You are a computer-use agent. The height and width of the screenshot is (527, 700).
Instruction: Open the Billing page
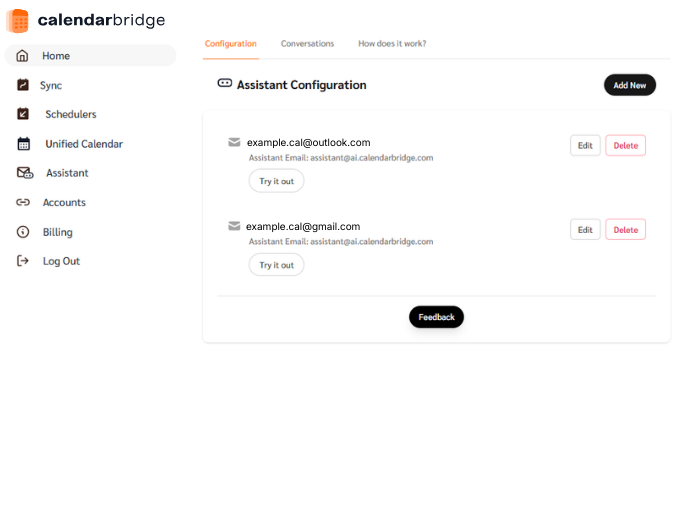(58, 232)
